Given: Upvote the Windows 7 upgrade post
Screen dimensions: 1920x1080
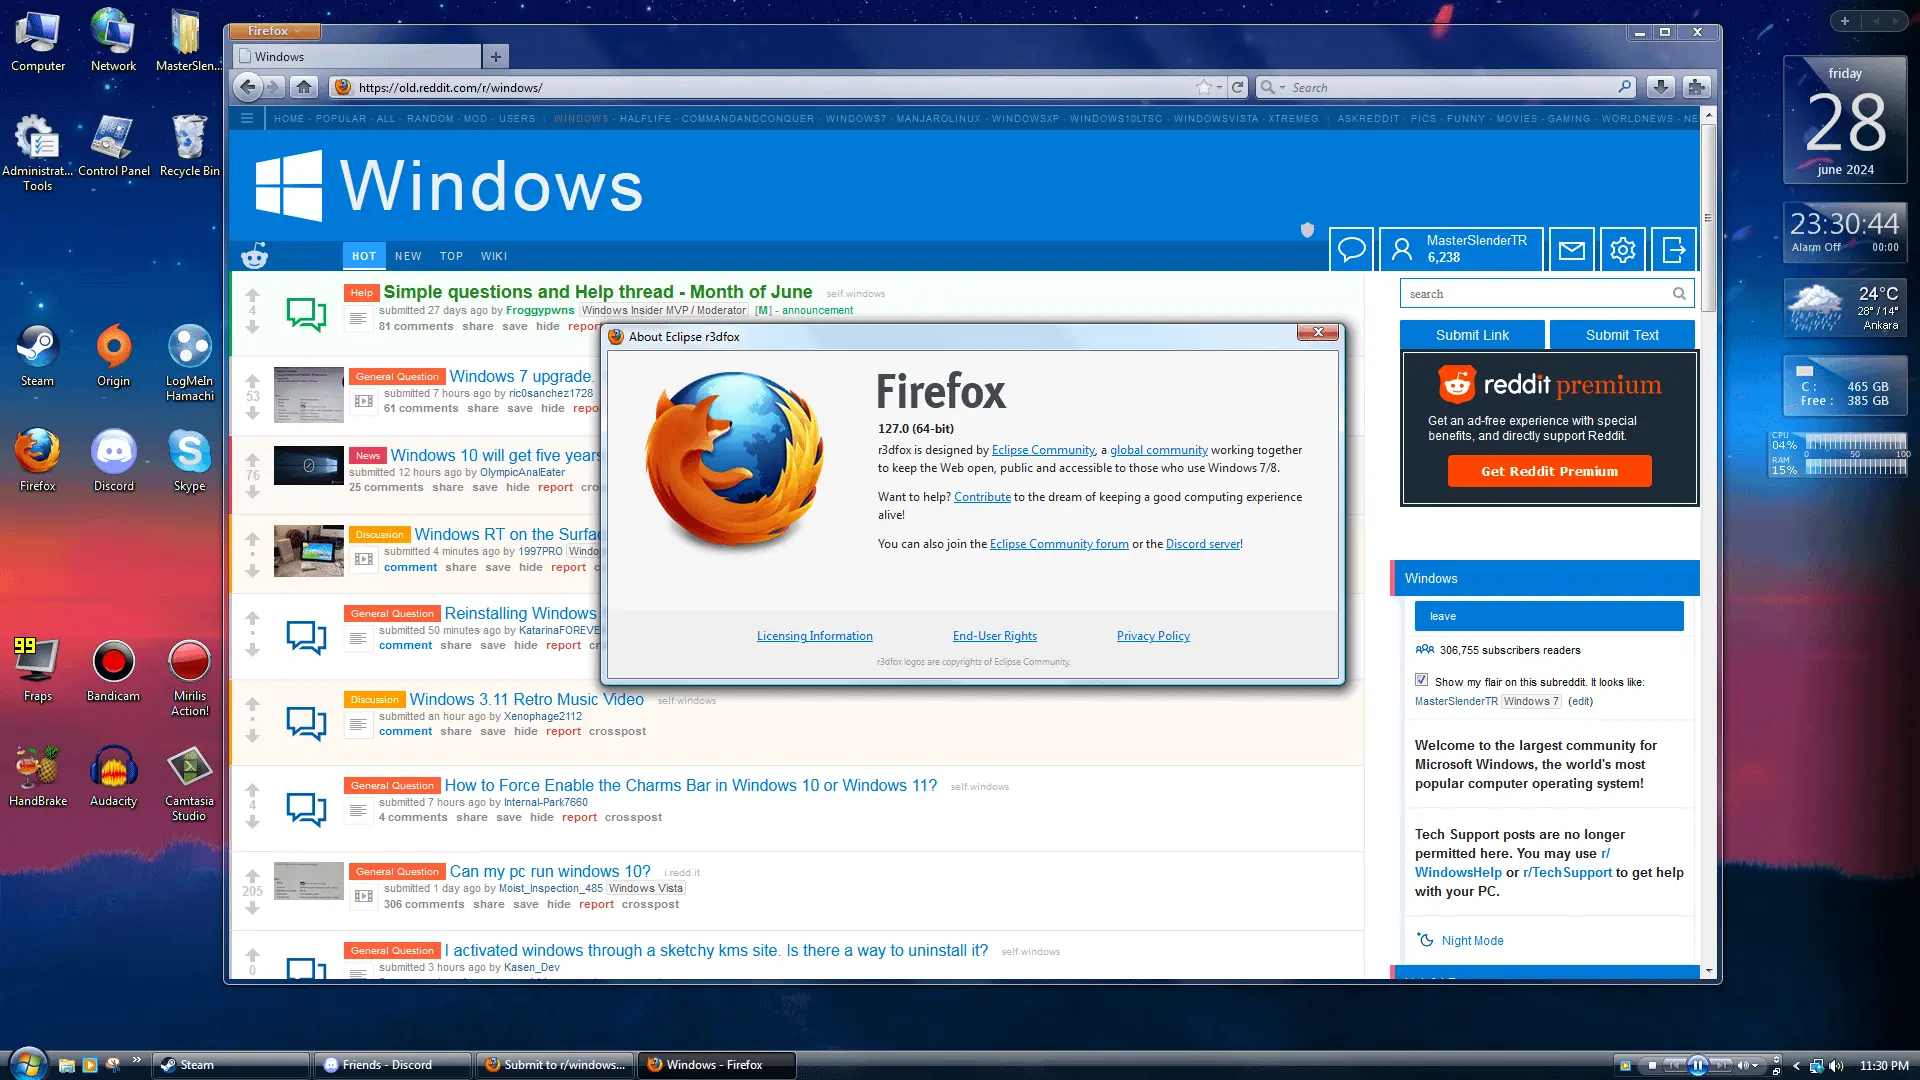Looking at the screenshot, I should tap(252, 380).
